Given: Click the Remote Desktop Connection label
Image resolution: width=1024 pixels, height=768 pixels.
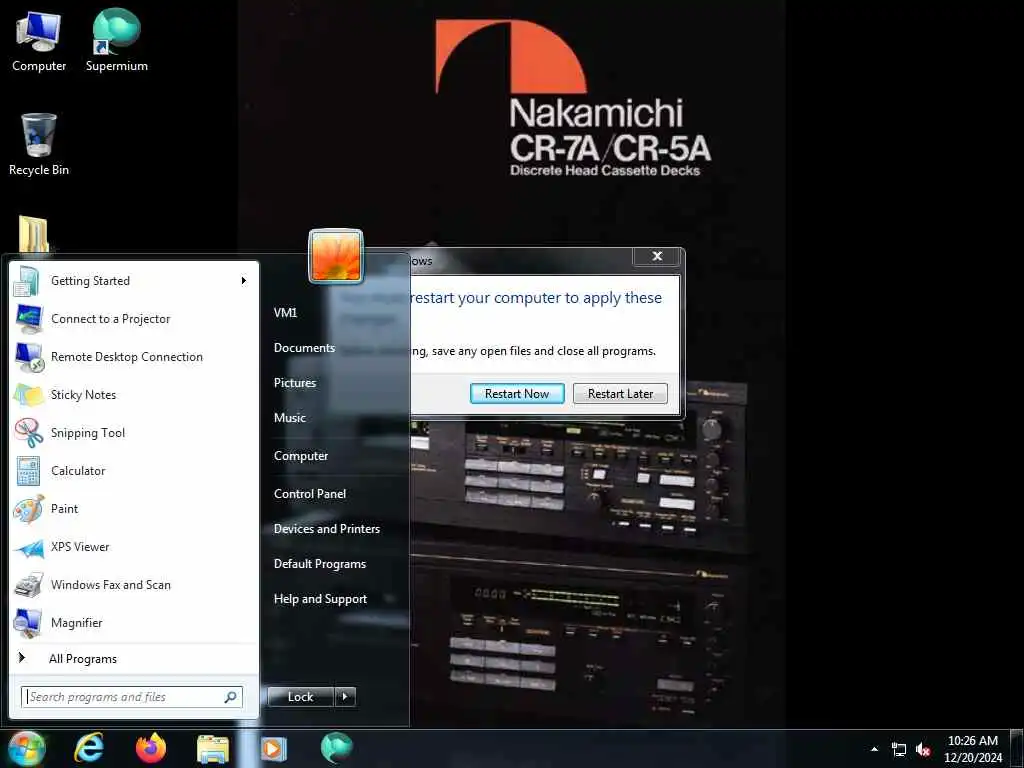Looking at the screenshot, I should point(127,357).
